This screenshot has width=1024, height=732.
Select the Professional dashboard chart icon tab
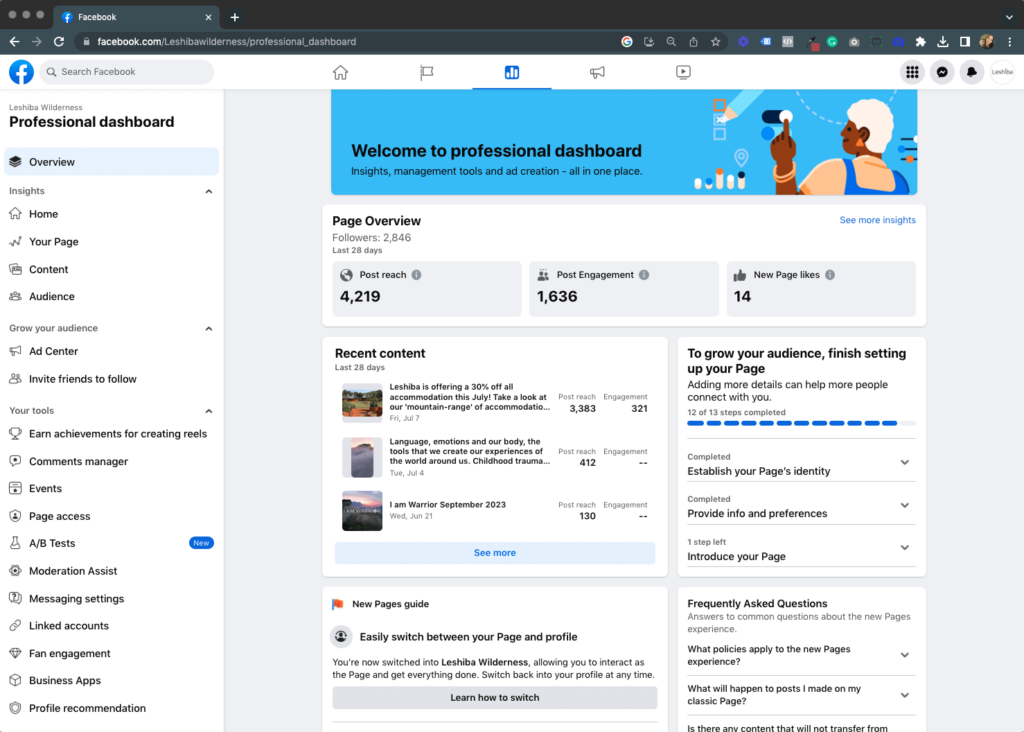coord(512,72)
